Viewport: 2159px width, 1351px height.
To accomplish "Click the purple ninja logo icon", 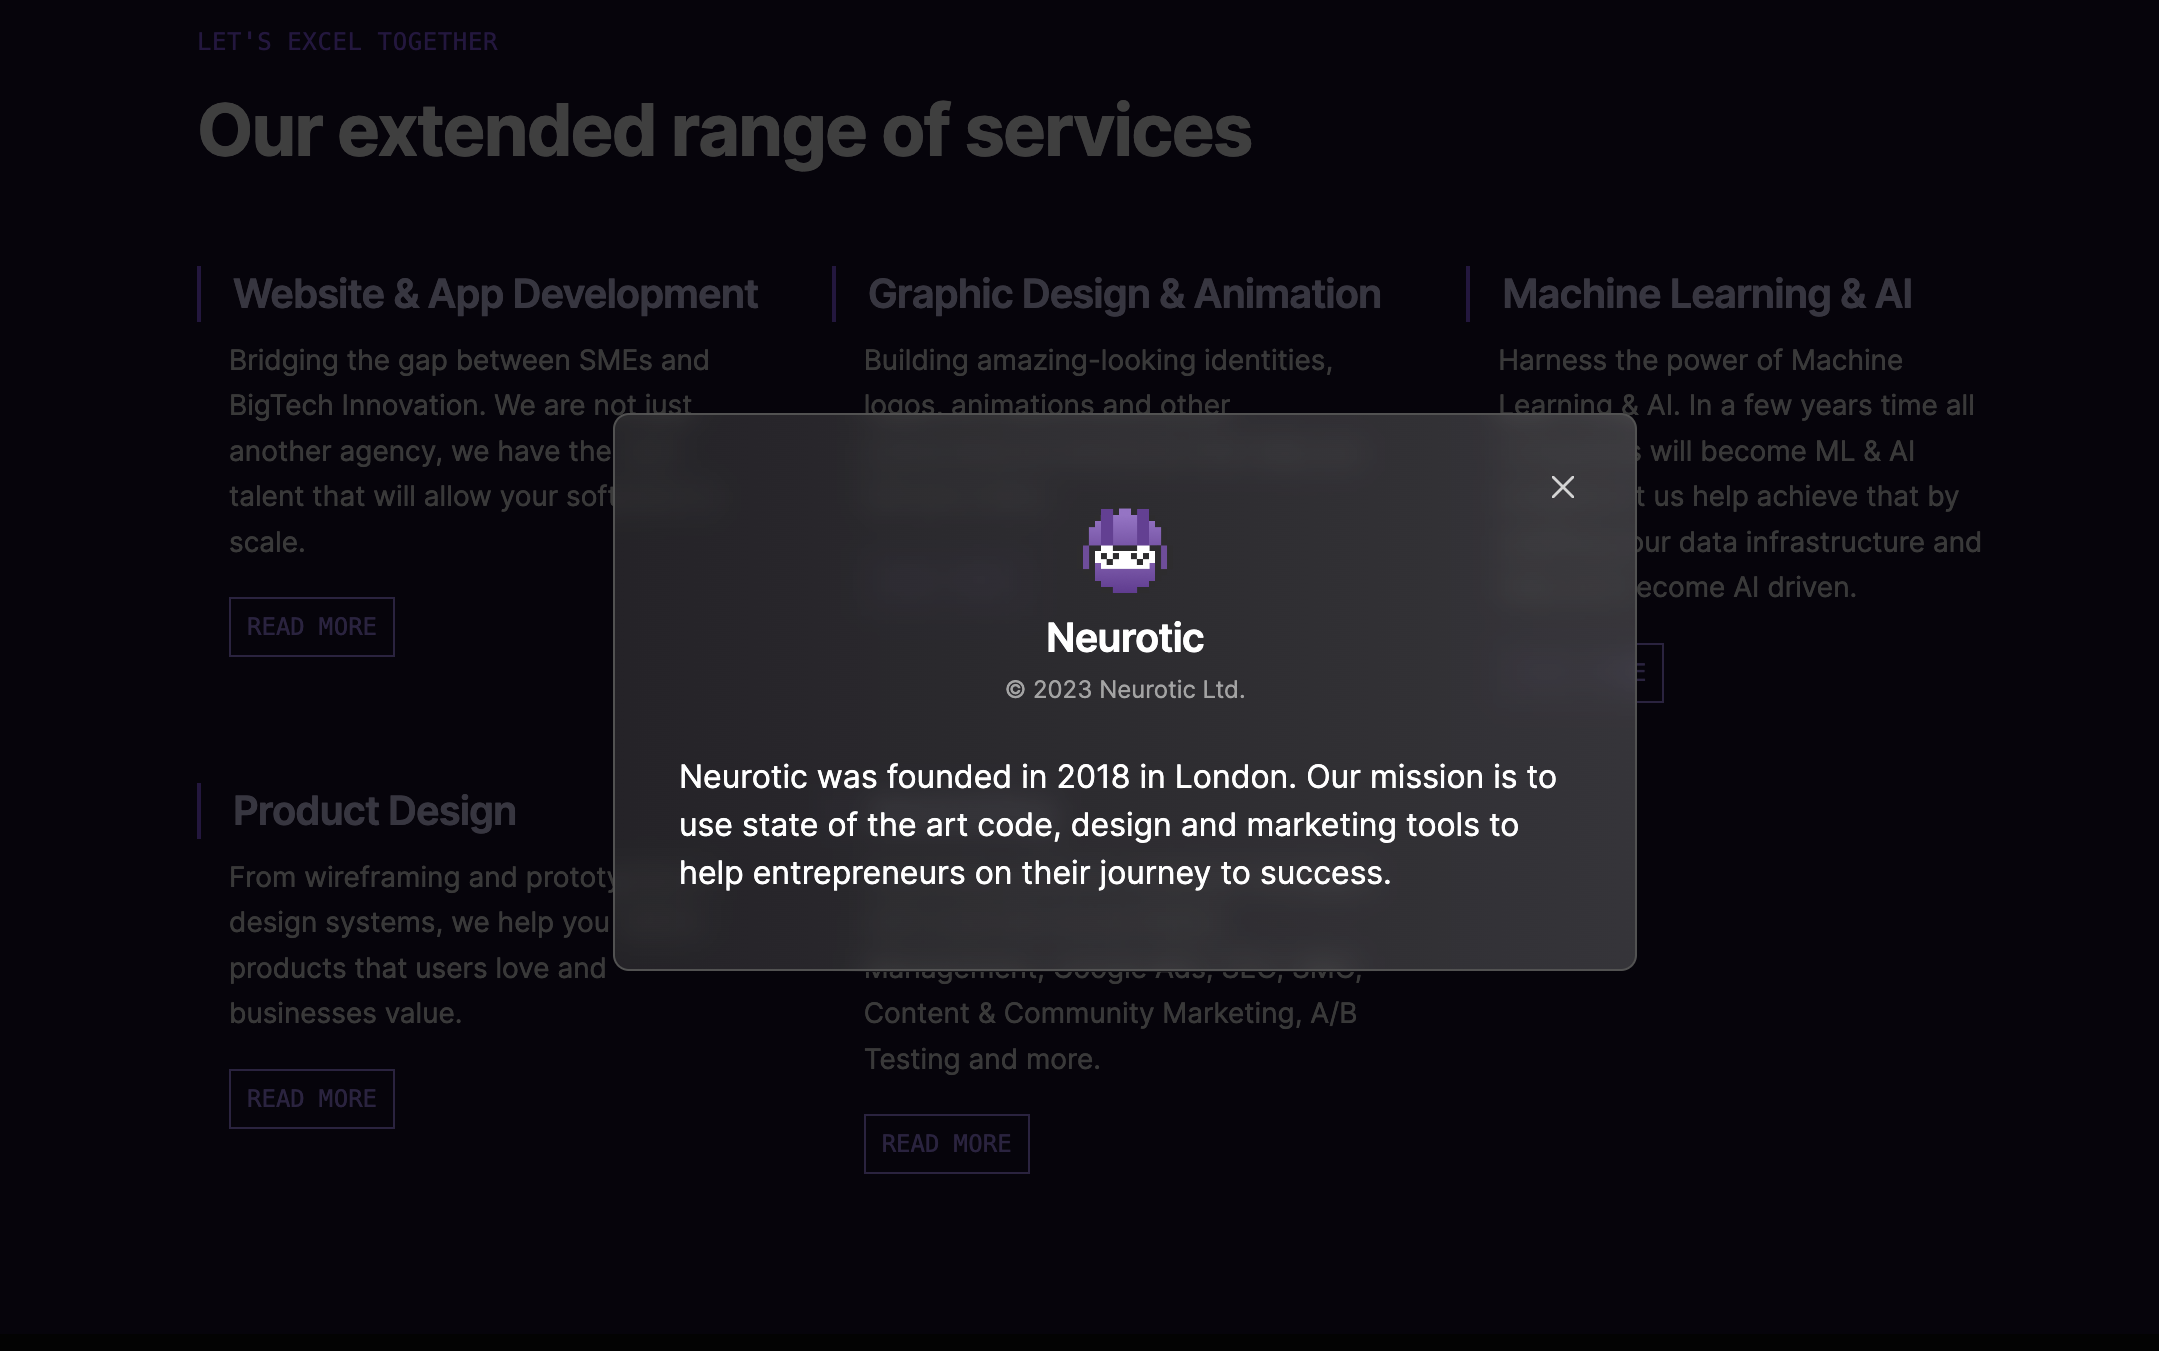I will pos(1124,550).
